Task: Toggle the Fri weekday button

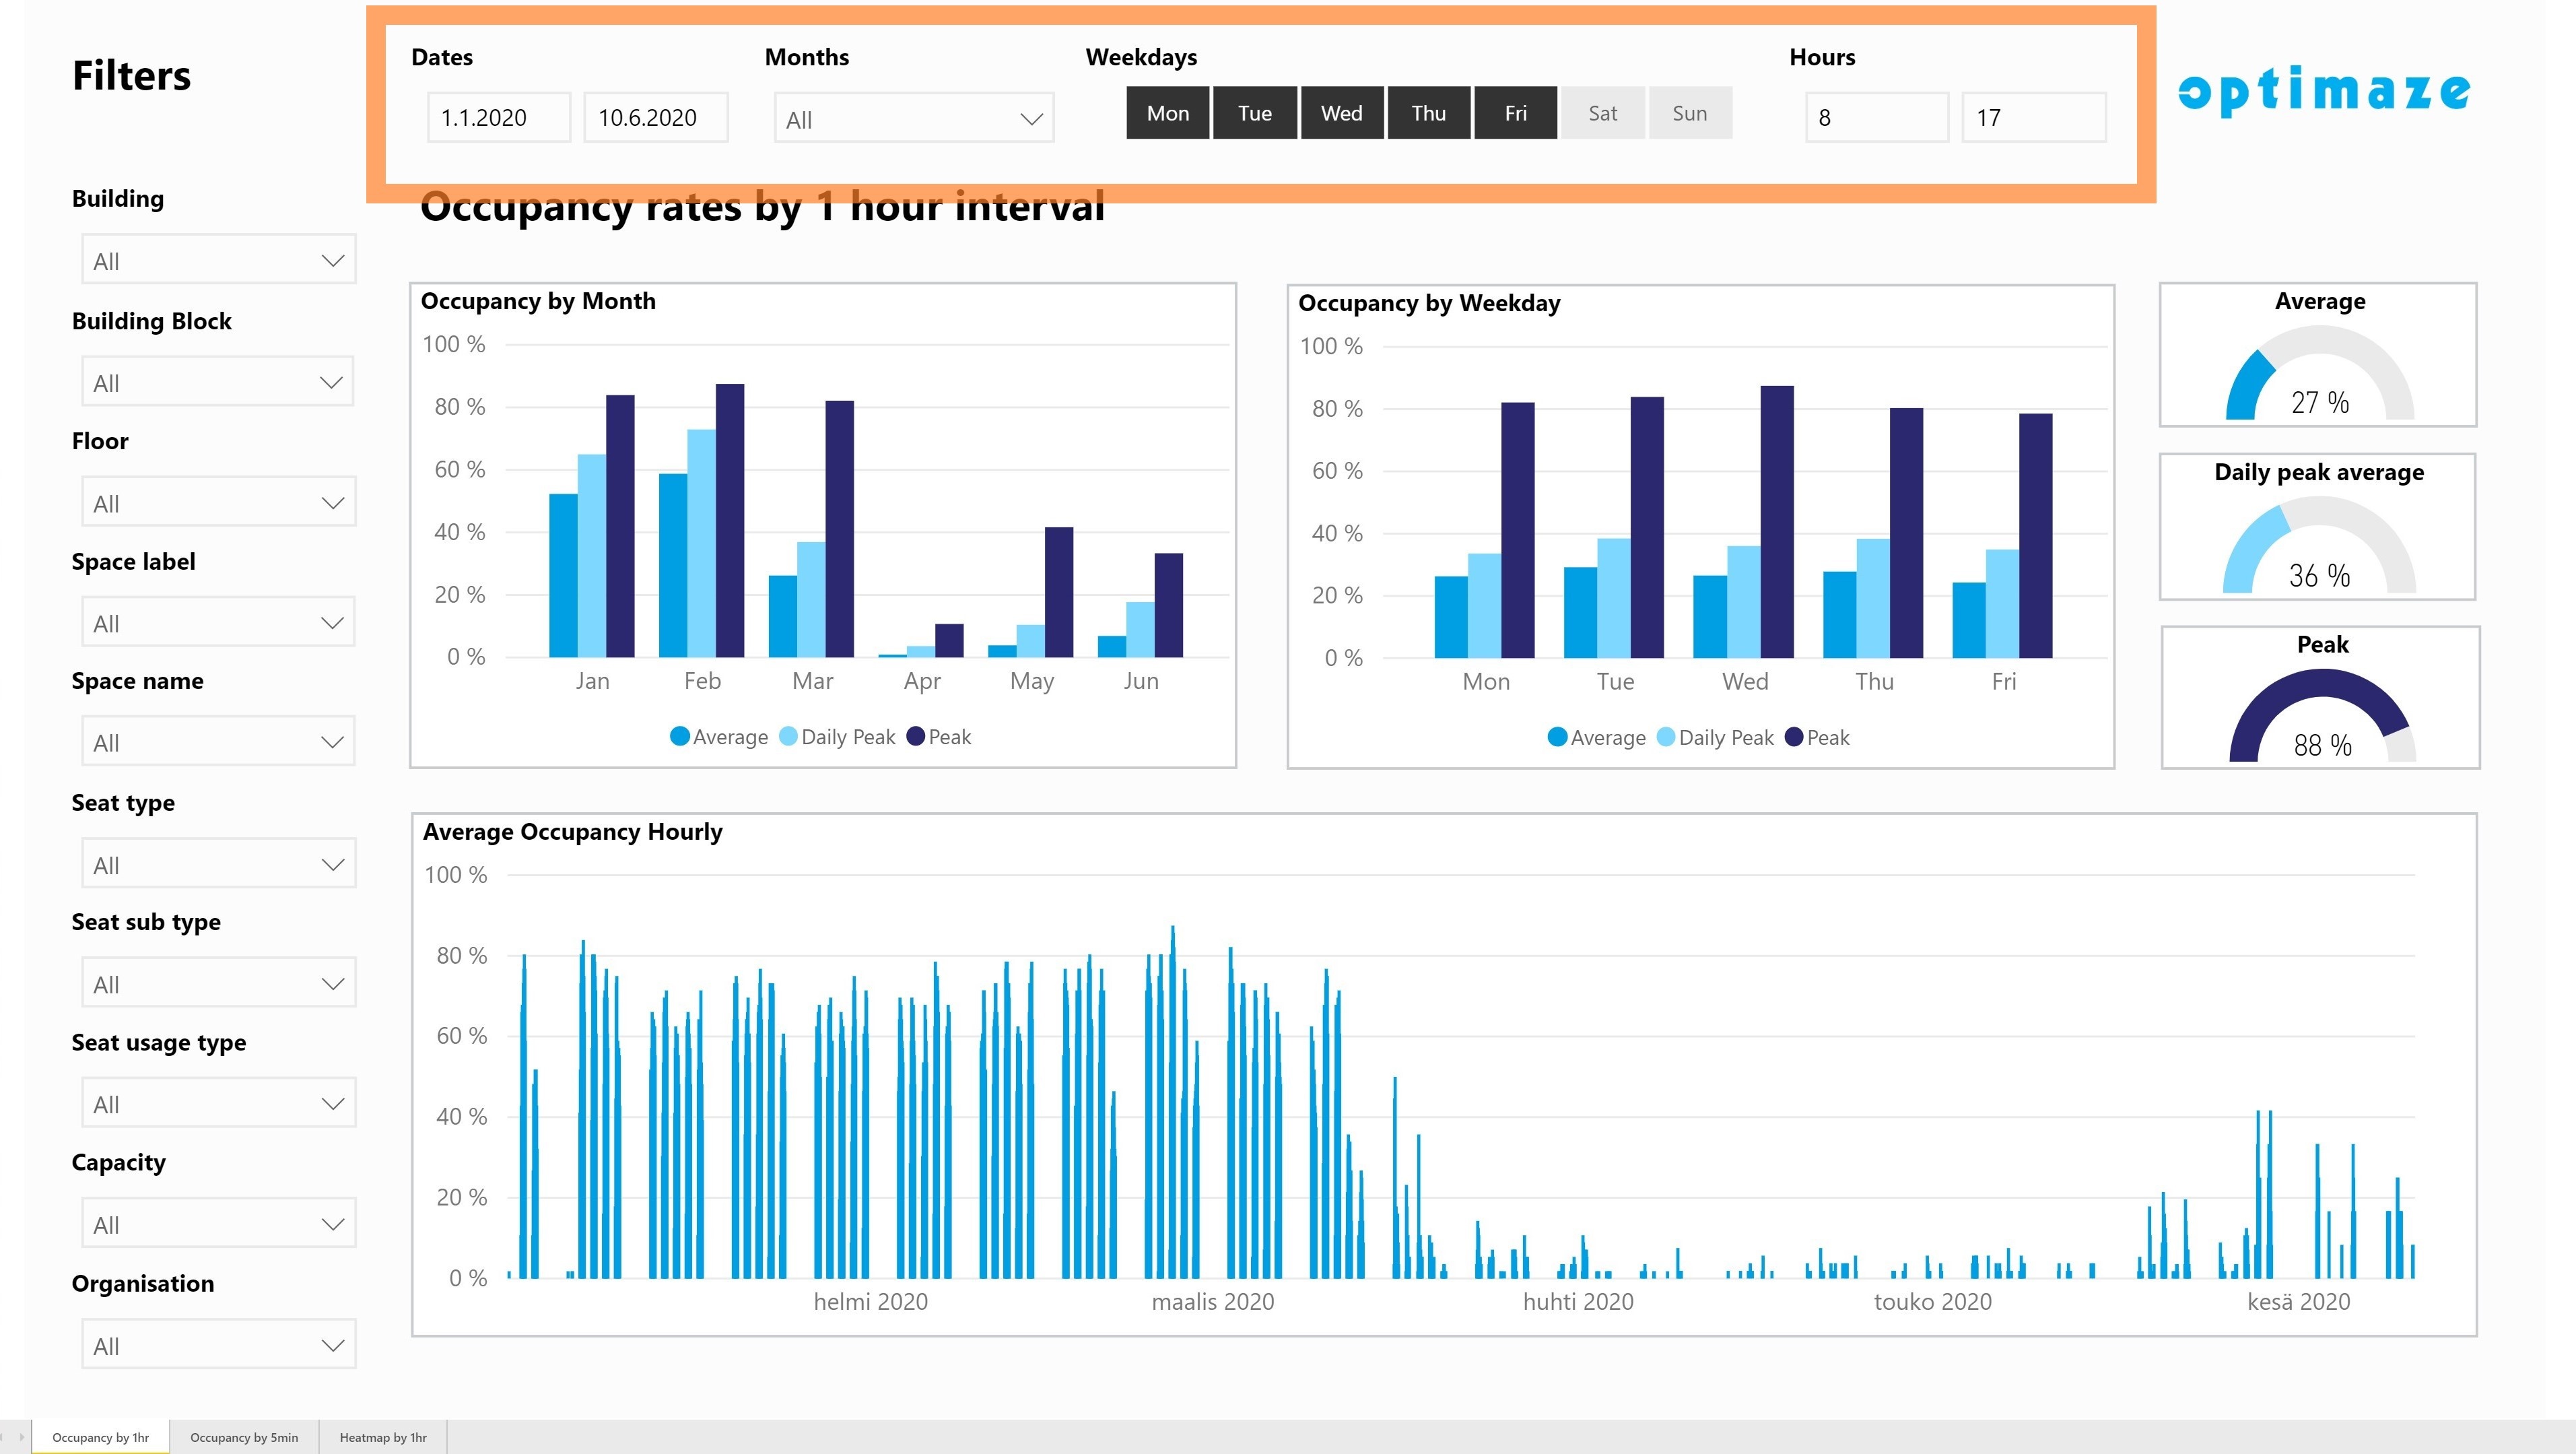Action: click(x=1515, y=113)
